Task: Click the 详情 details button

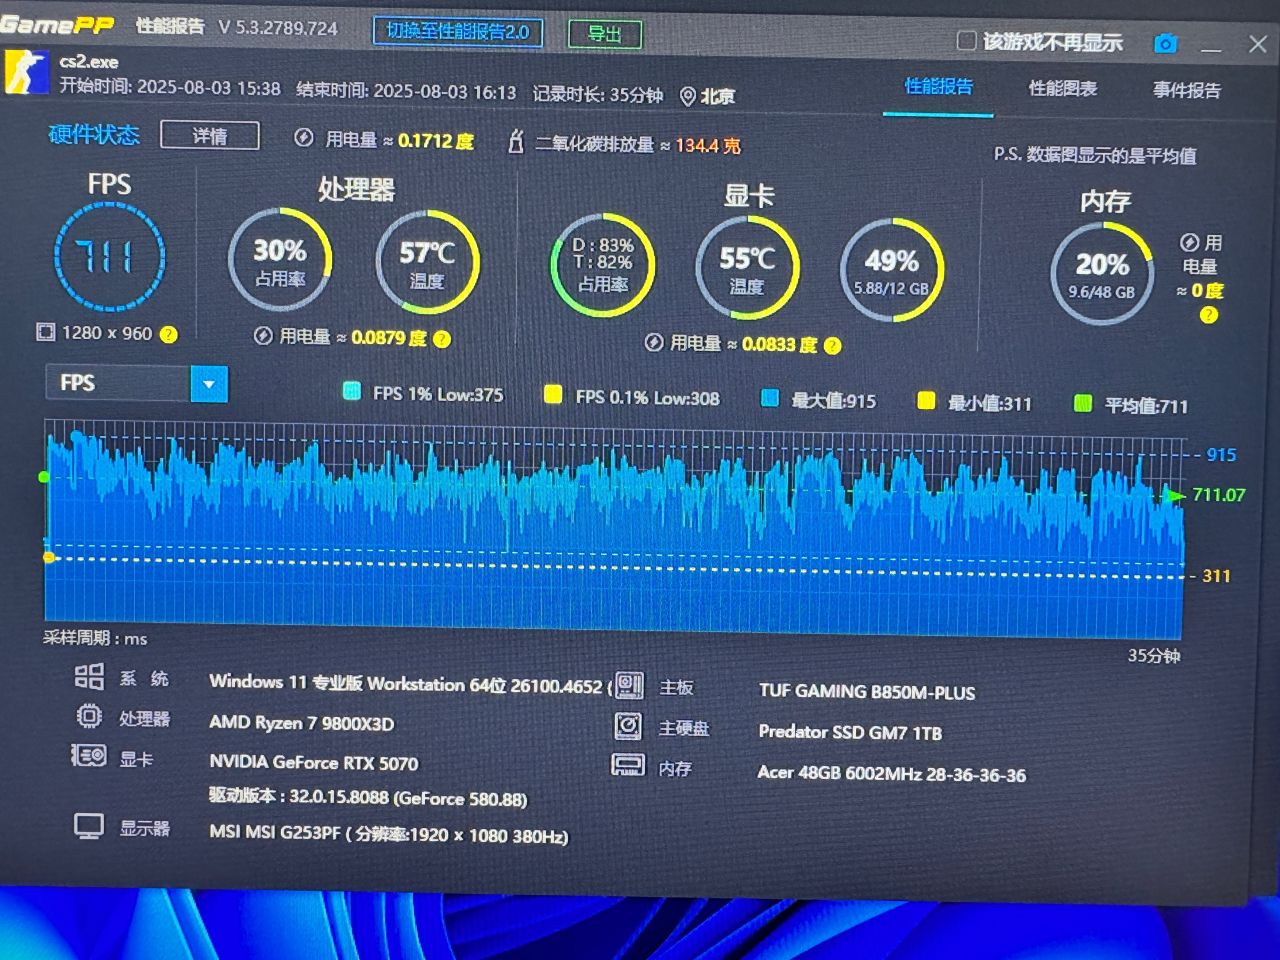Action: [210, 136]
